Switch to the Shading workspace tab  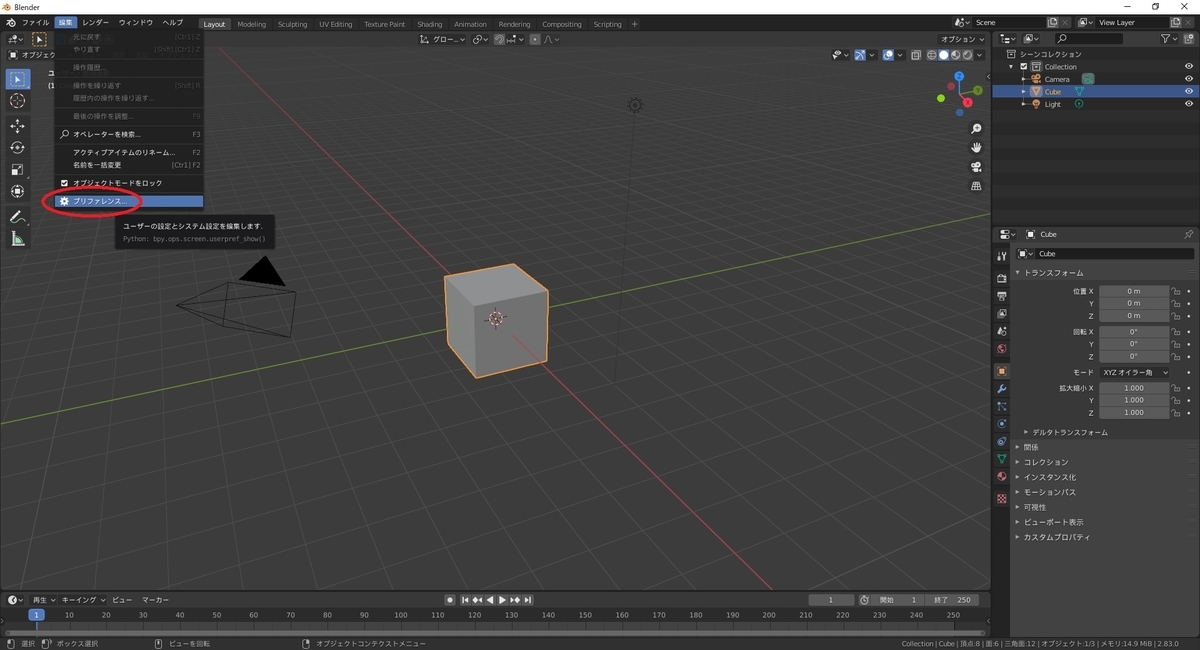(x=429, y=24)
